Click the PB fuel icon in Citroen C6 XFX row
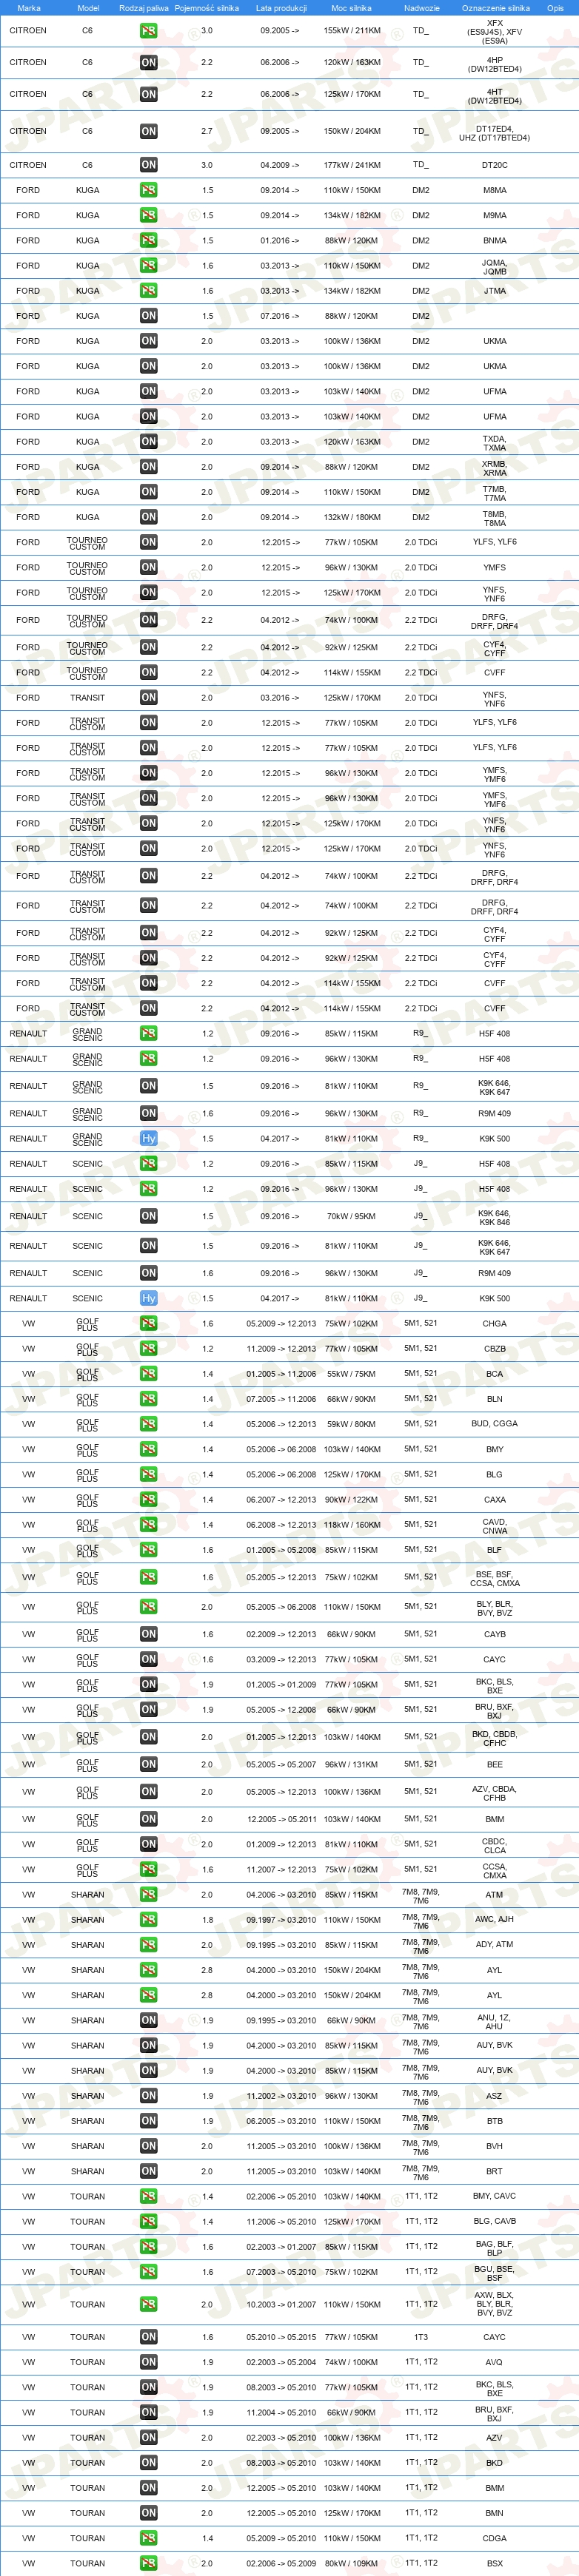This screenshot has width=579, height=2576. (148, 31)
